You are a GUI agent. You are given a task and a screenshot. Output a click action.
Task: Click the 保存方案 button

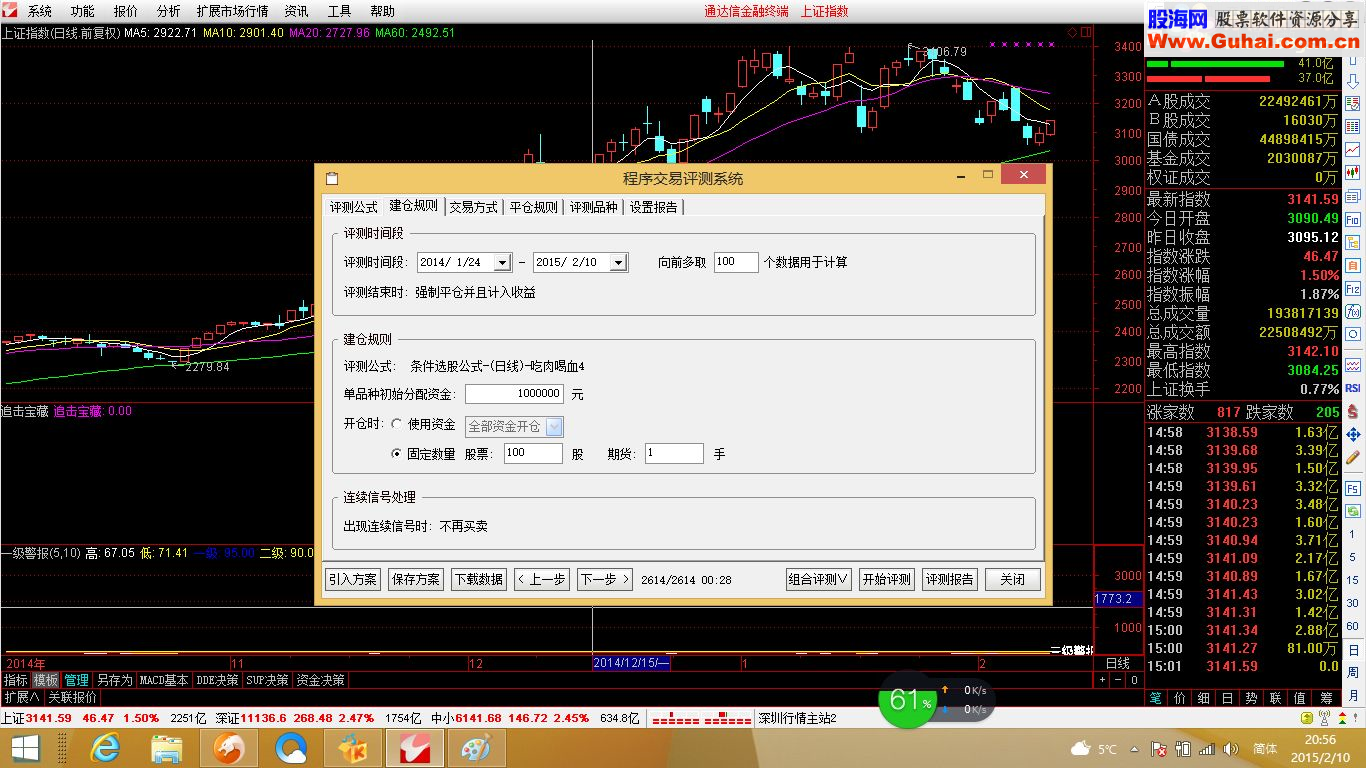tap(416, 579)
